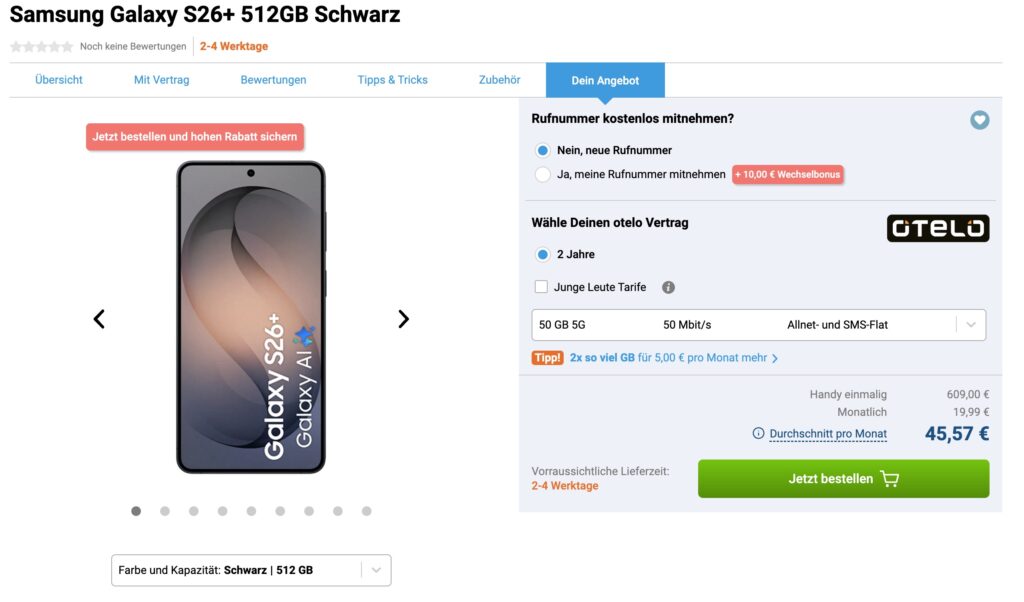The image size is (1024, 602).
Task: Switch to the Mit Vertrag tab
Action: coord(161,80)
